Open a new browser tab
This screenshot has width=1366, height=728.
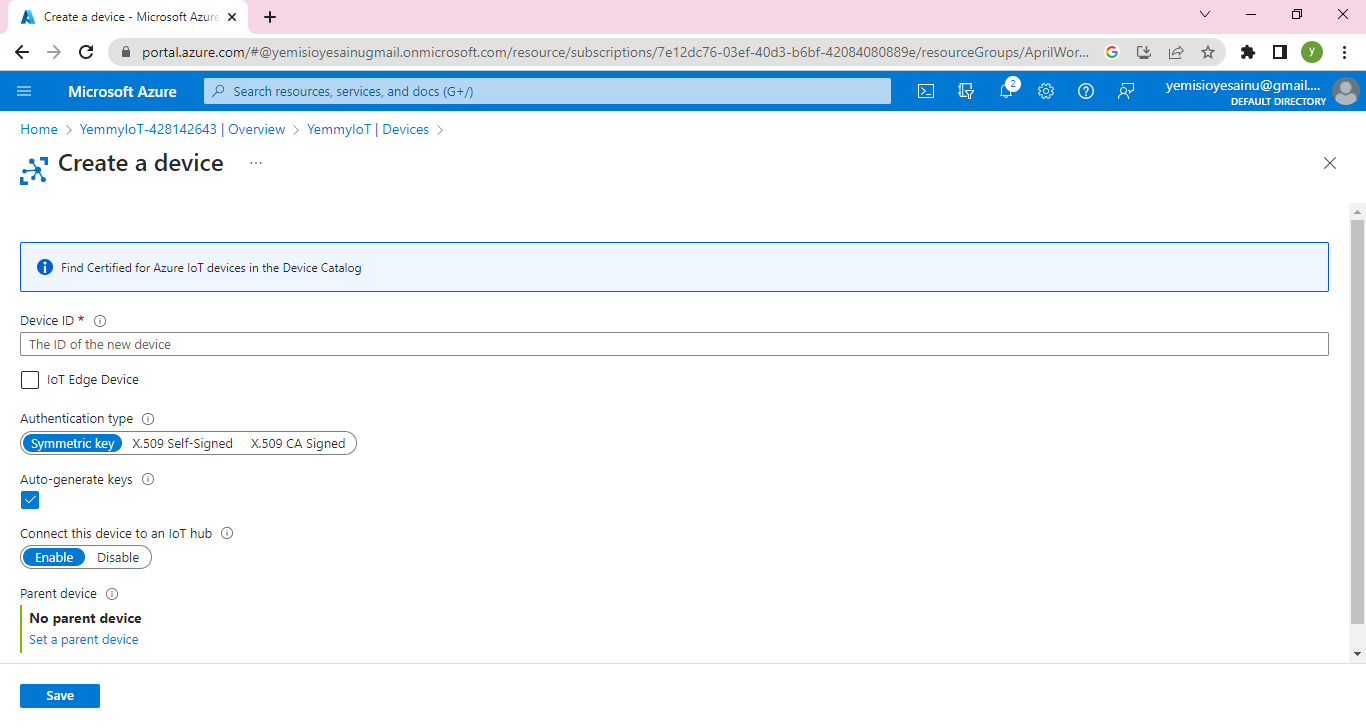[270, 17]
